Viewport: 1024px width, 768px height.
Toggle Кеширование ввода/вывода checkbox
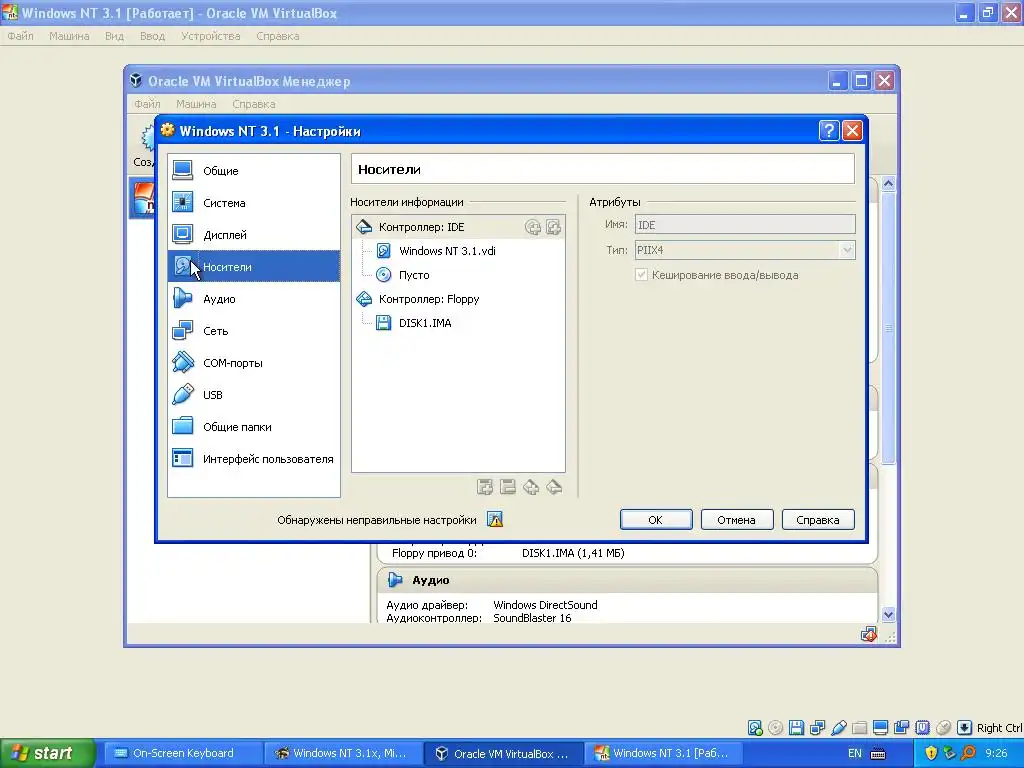pos(641,275)
